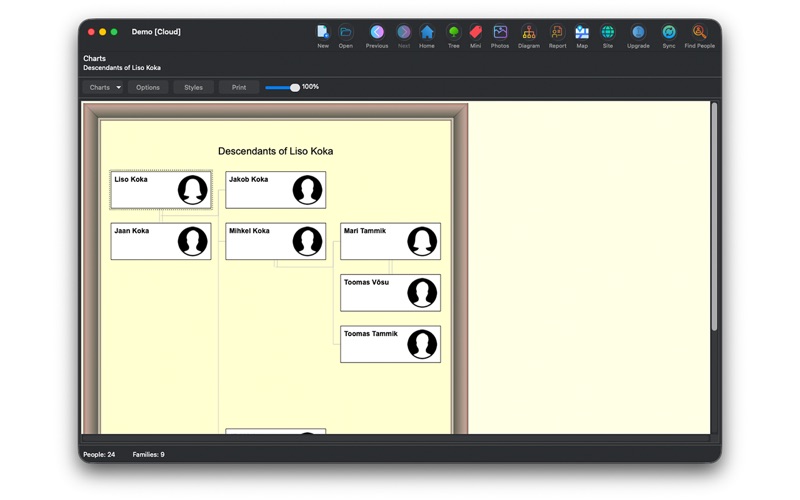The image size is (800, 500).
Task: Click the 100% zoom value
Action: tap(310, 87)
